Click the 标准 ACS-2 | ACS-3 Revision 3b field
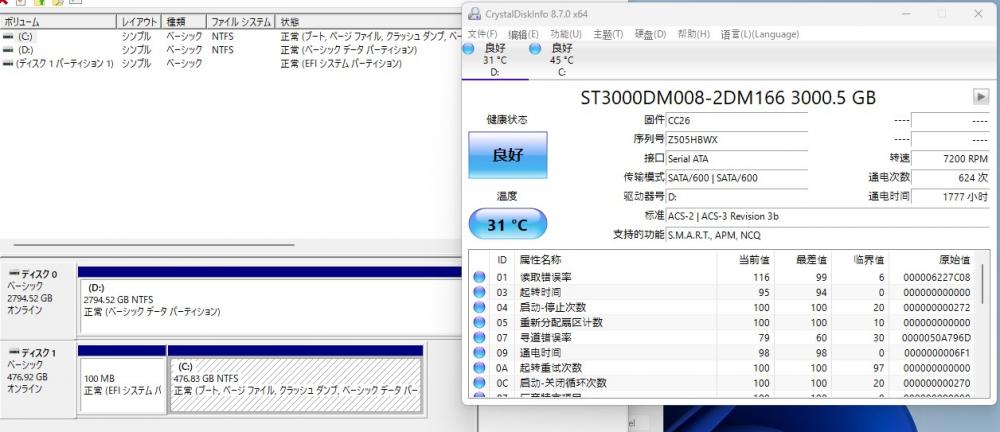 click(x=828, y=216)
